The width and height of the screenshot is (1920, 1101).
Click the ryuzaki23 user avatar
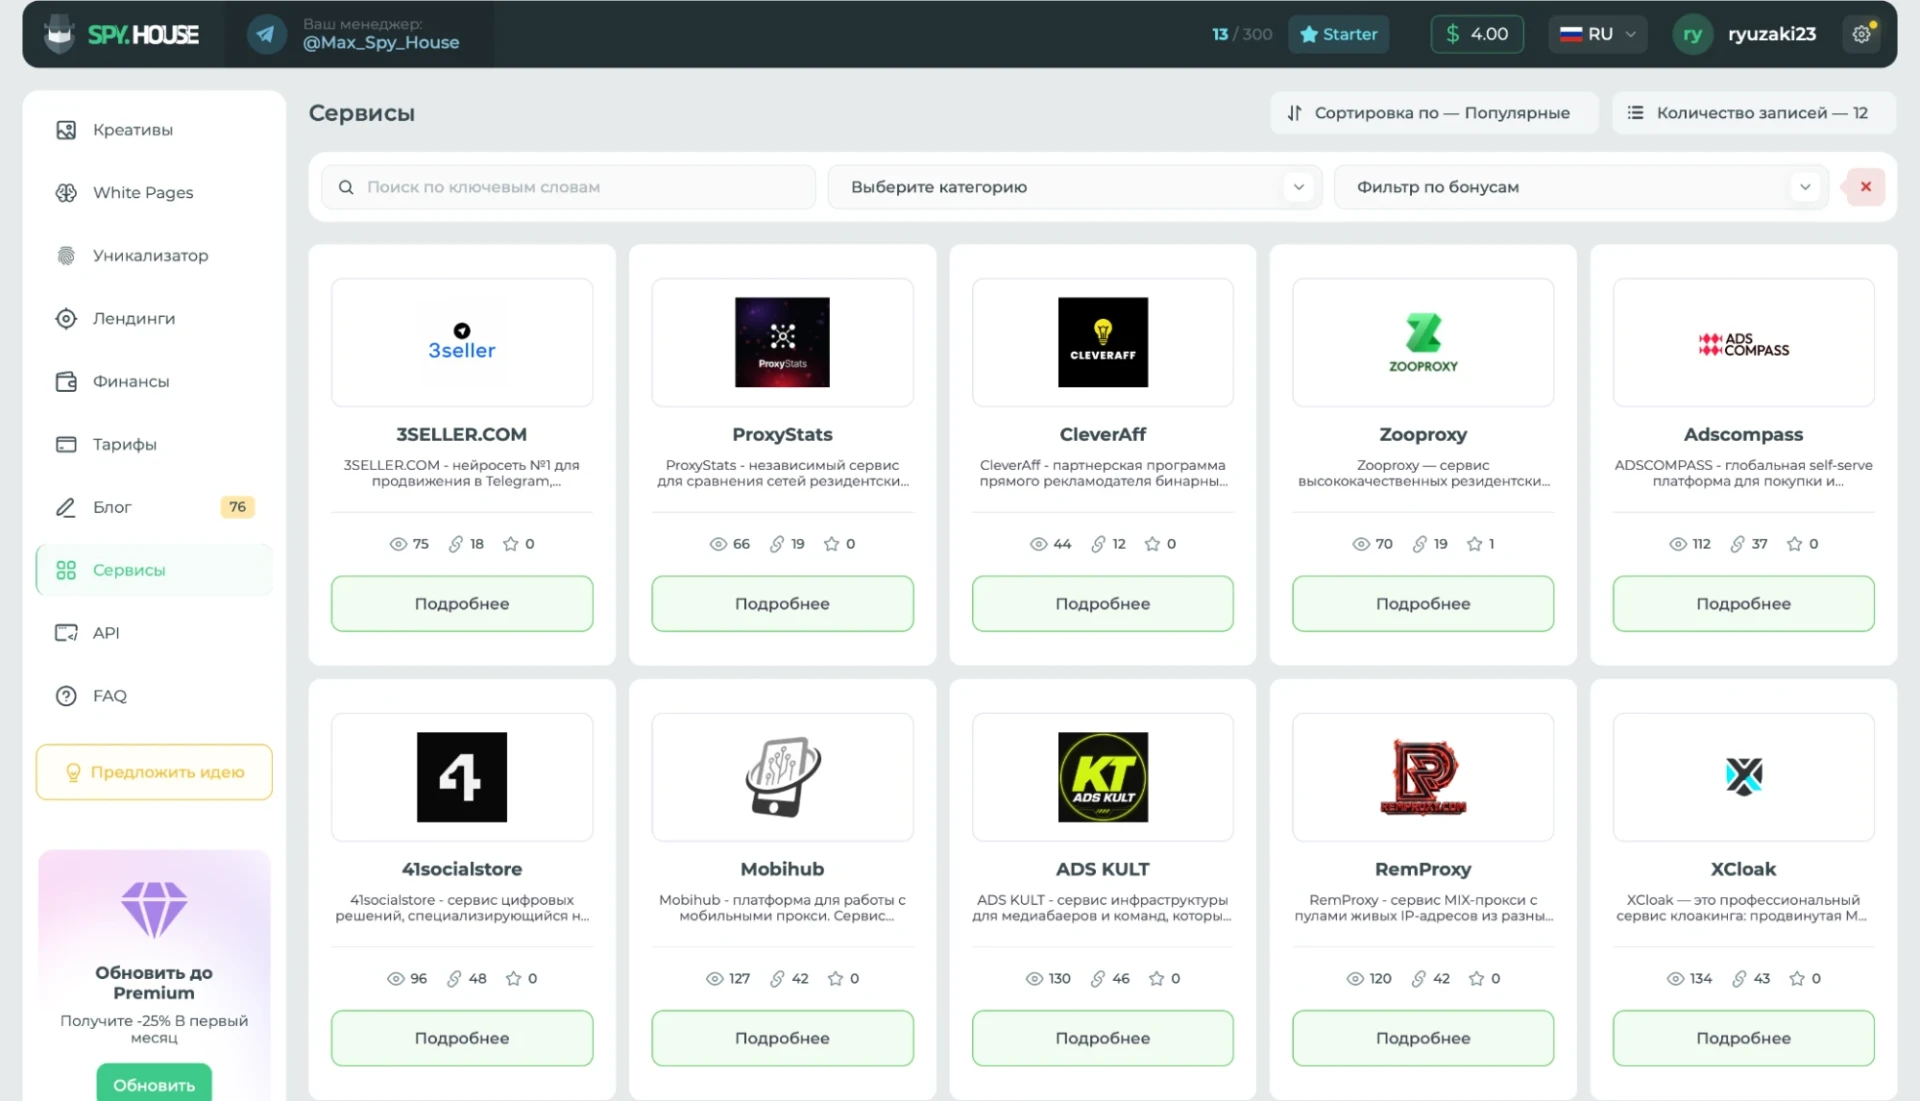point(1692,34)
